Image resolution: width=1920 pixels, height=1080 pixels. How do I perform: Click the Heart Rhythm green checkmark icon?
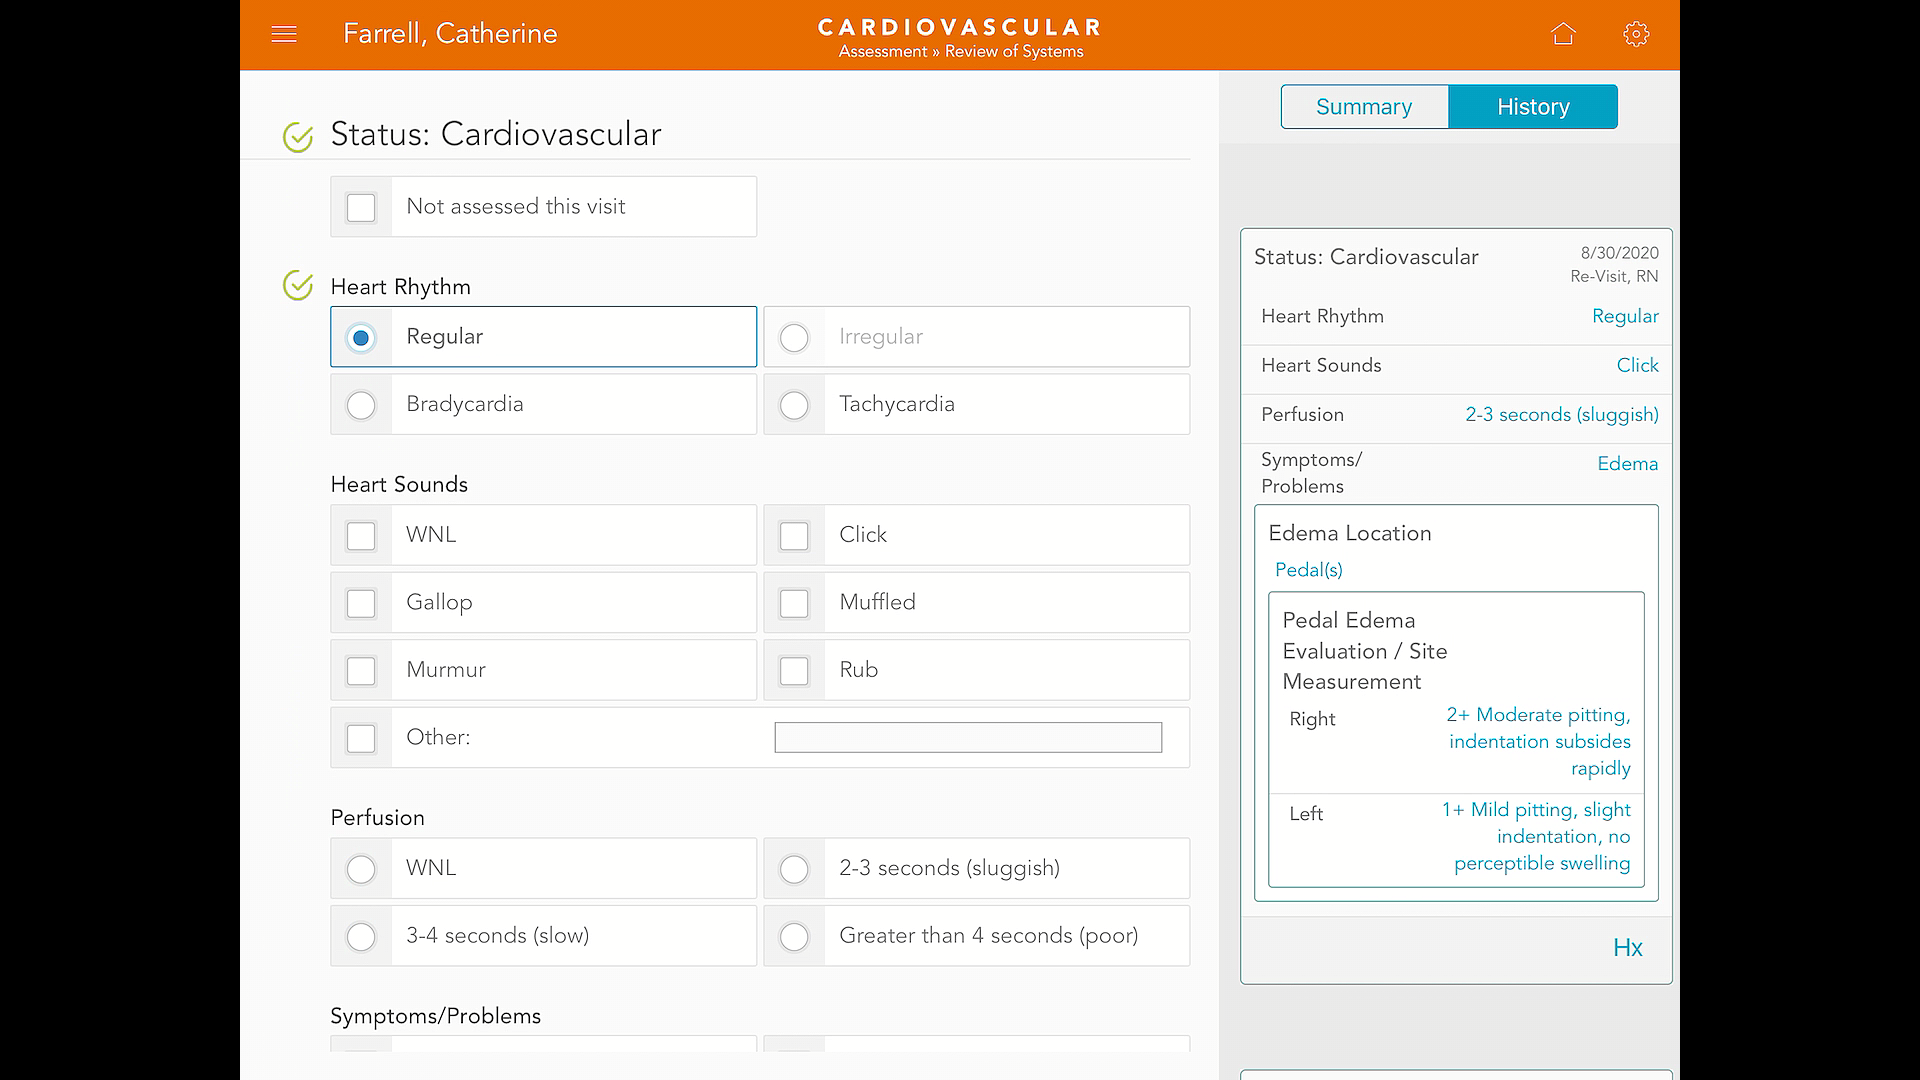point(298,286)
